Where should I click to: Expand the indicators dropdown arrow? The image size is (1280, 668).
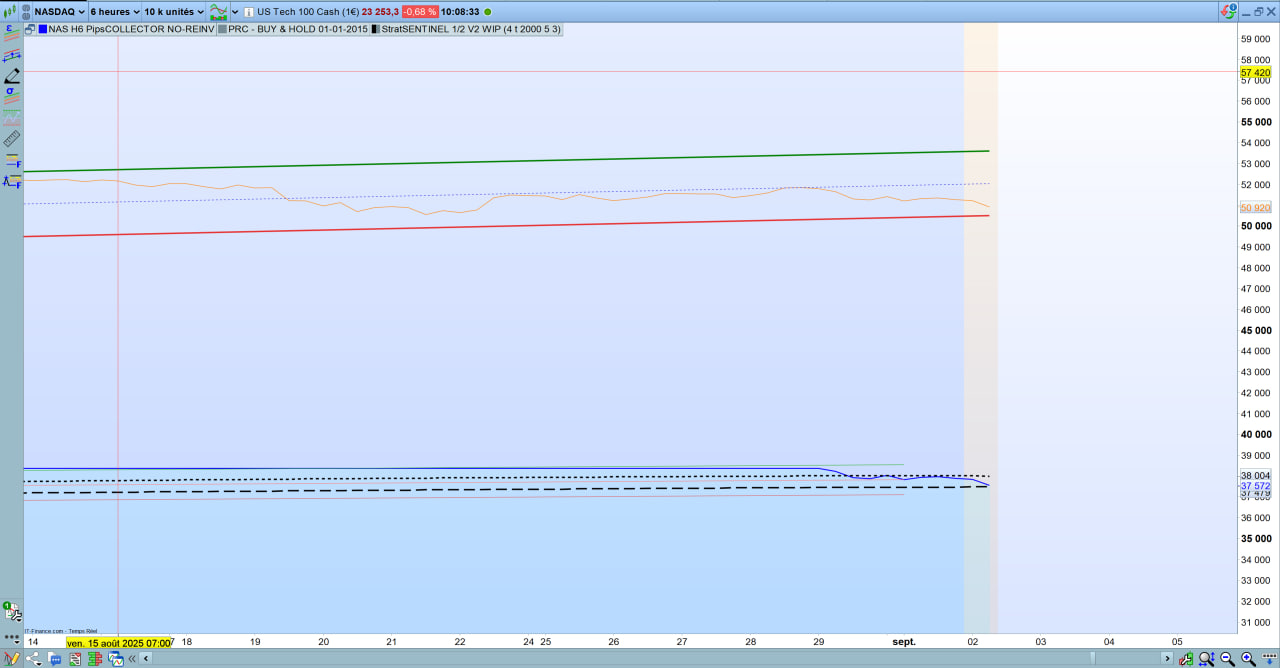(x=235, y=12)
